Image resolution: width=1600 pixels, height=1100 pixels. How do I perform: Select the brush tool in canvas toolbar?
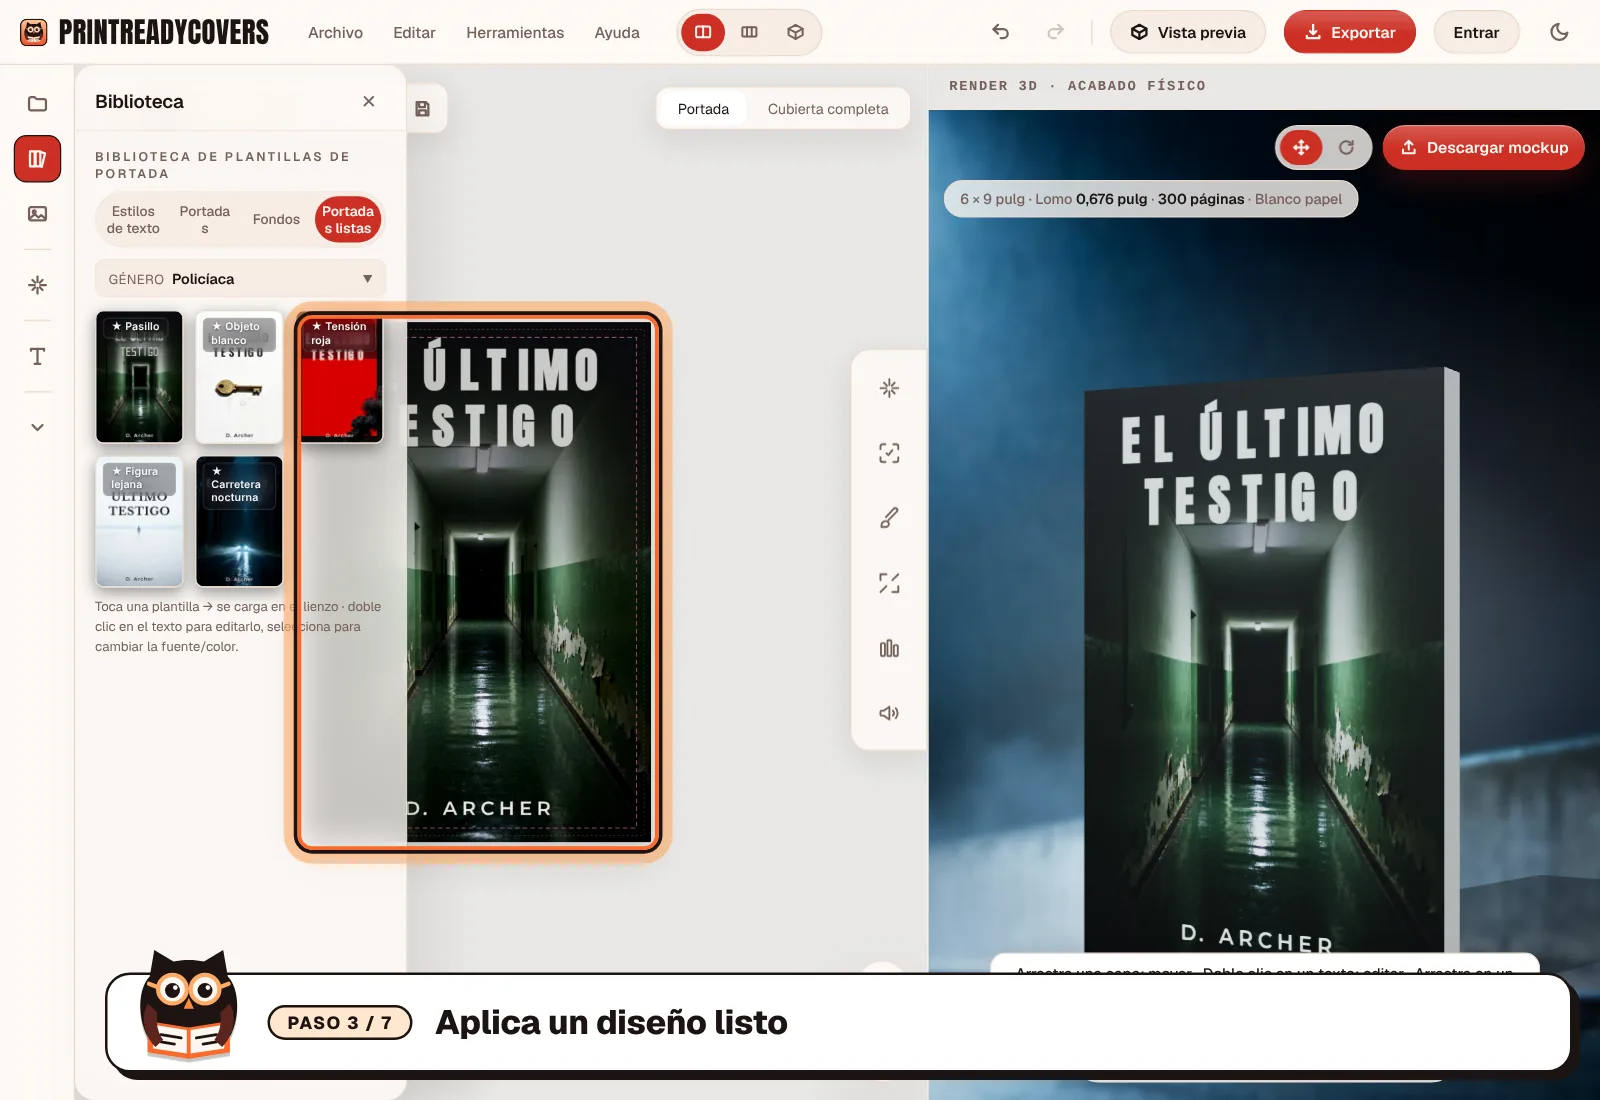point(889,518)
